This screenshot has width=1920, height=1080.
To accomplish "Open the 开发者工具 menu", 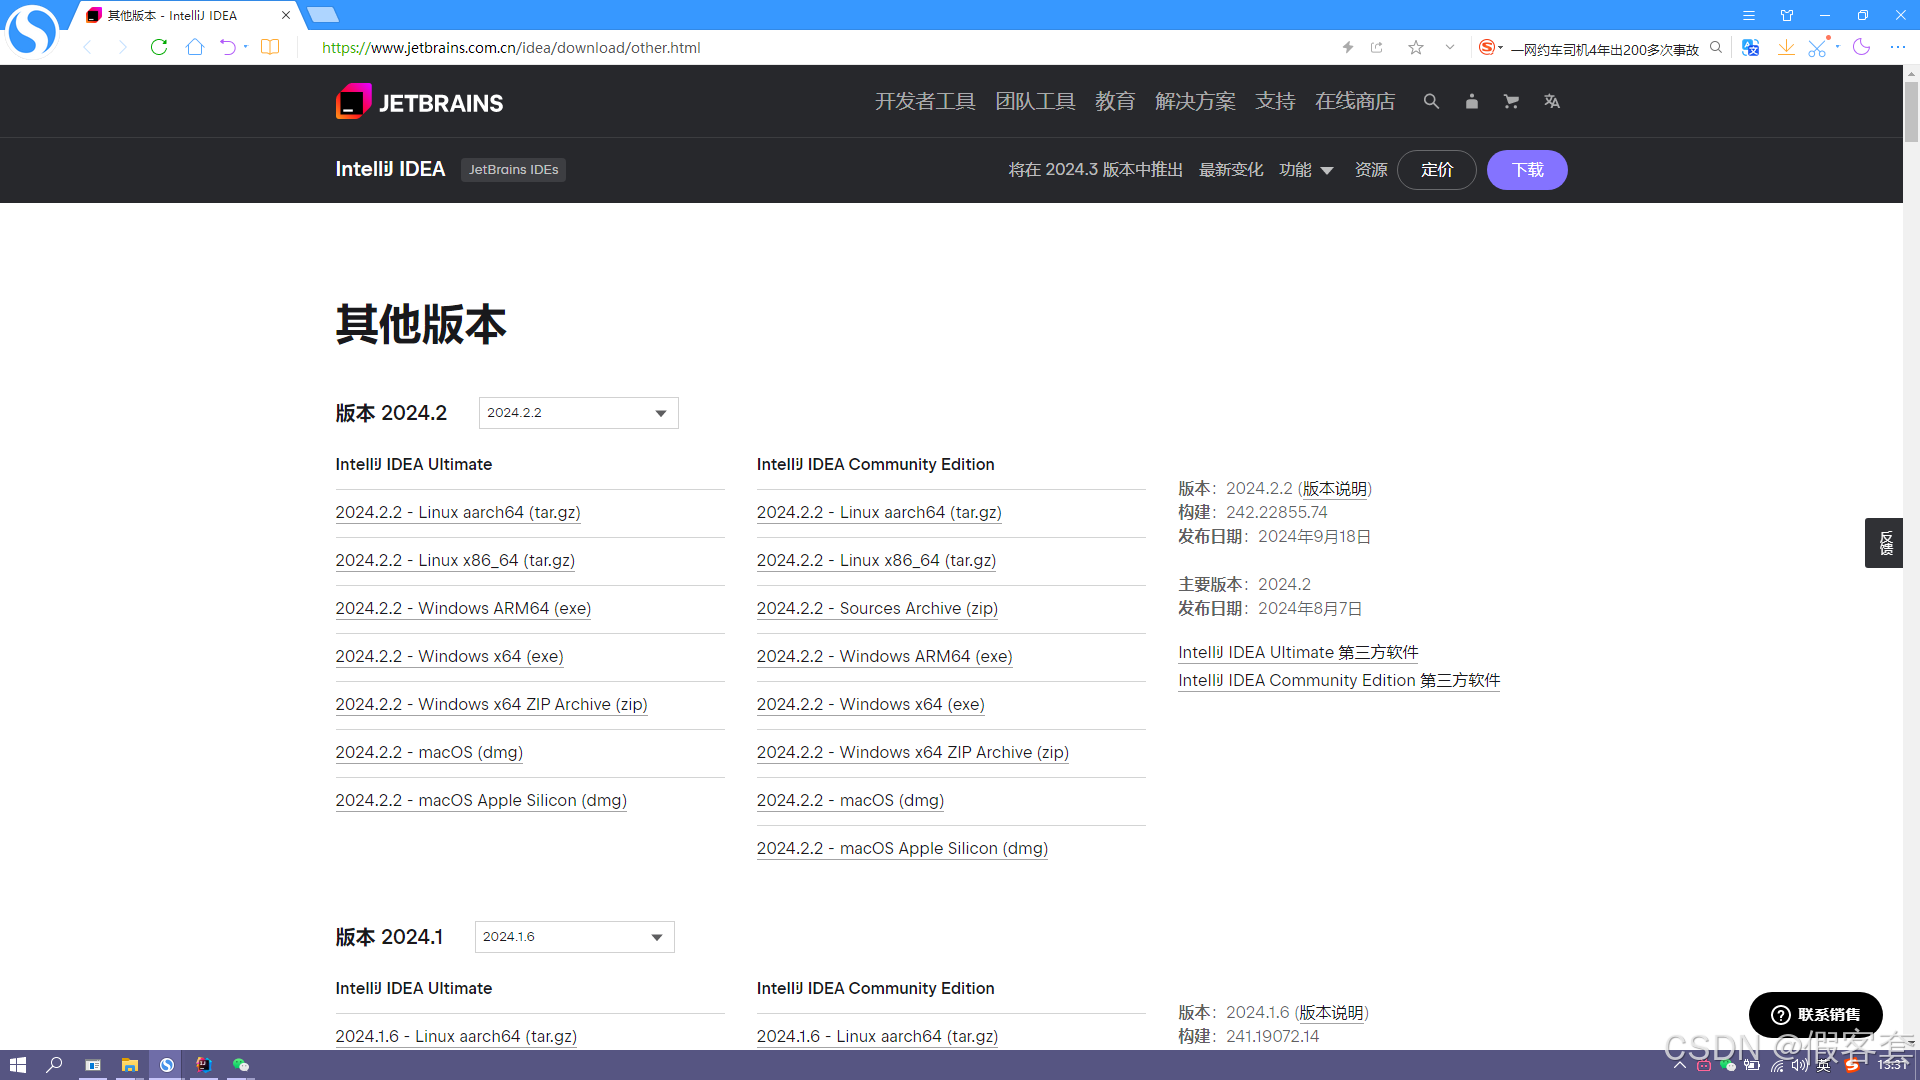I will click(925, 102).
